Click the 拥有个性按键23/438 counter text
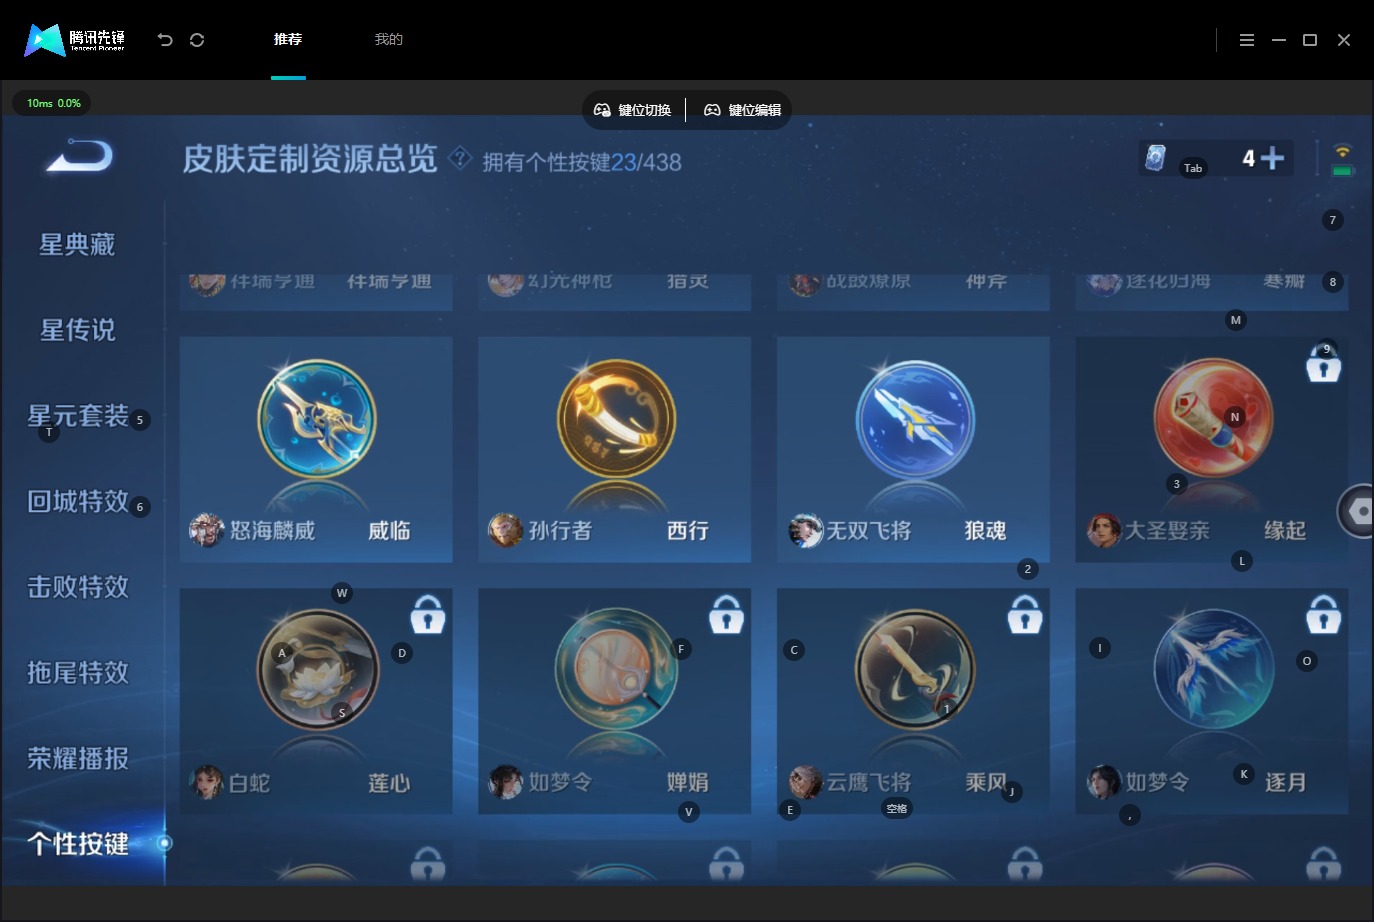This screenshot has height=922, width=1374. coord(582,162)
